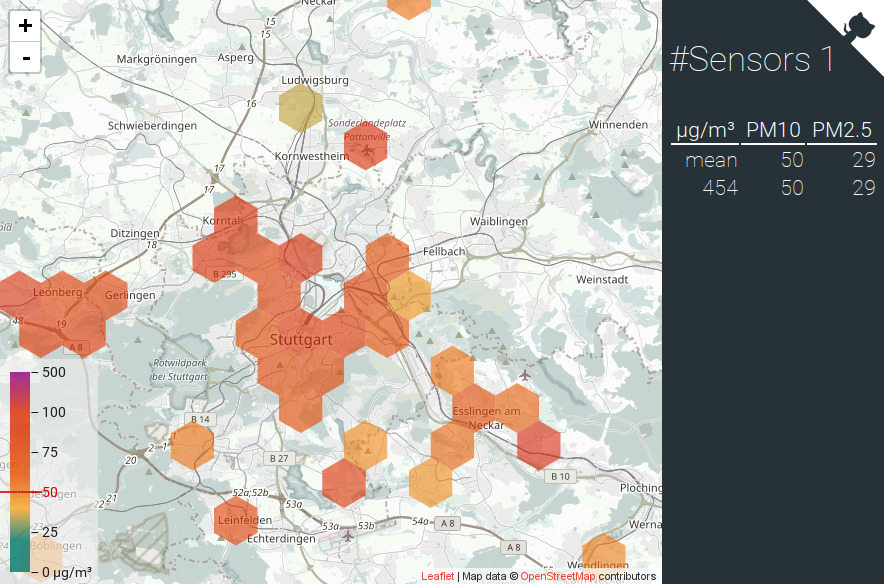Open the Leaflet attribution link
Viewport: 884px width, 584px height.
437,577
